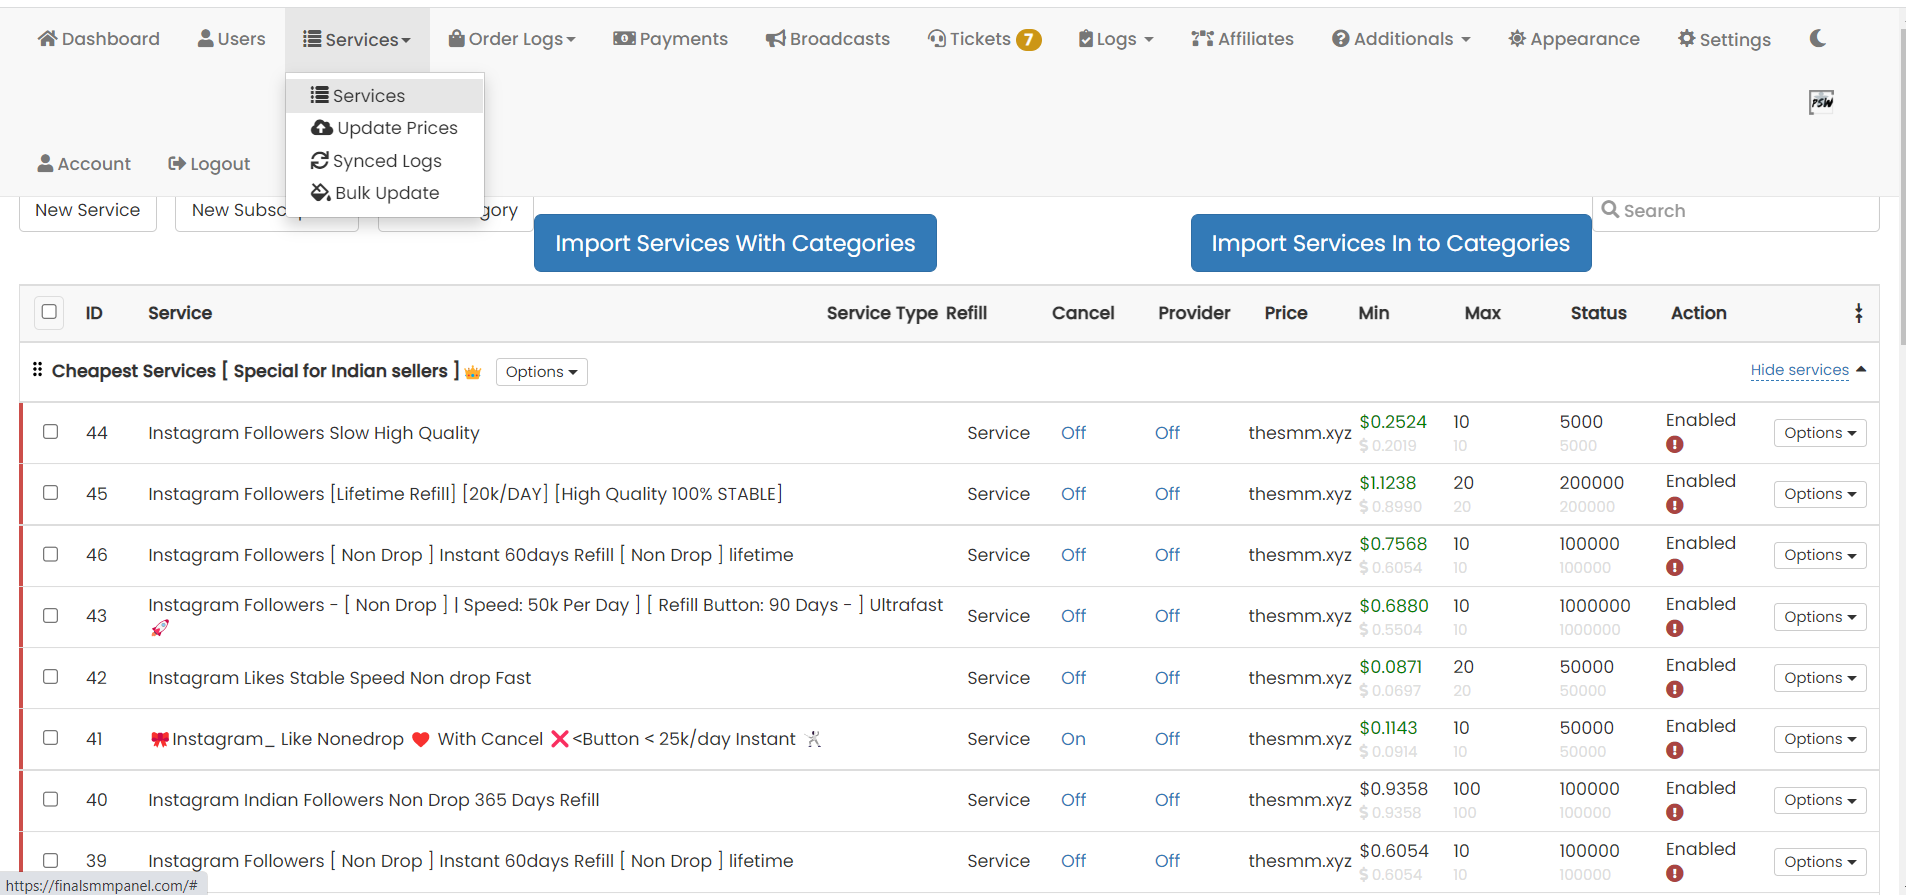Image resolution: width=1906 pixels, height=895 pixels.
Task: Click the Account person icon
Action: (45, 163)
